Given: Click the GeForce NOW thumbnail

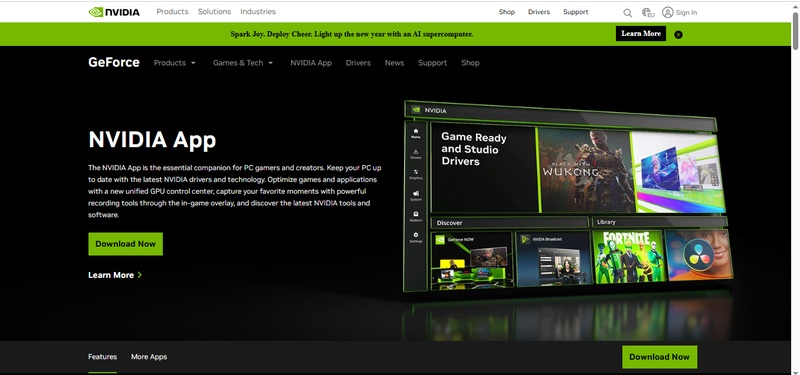Looking at the screenshot, I should [x=472, y=261].
